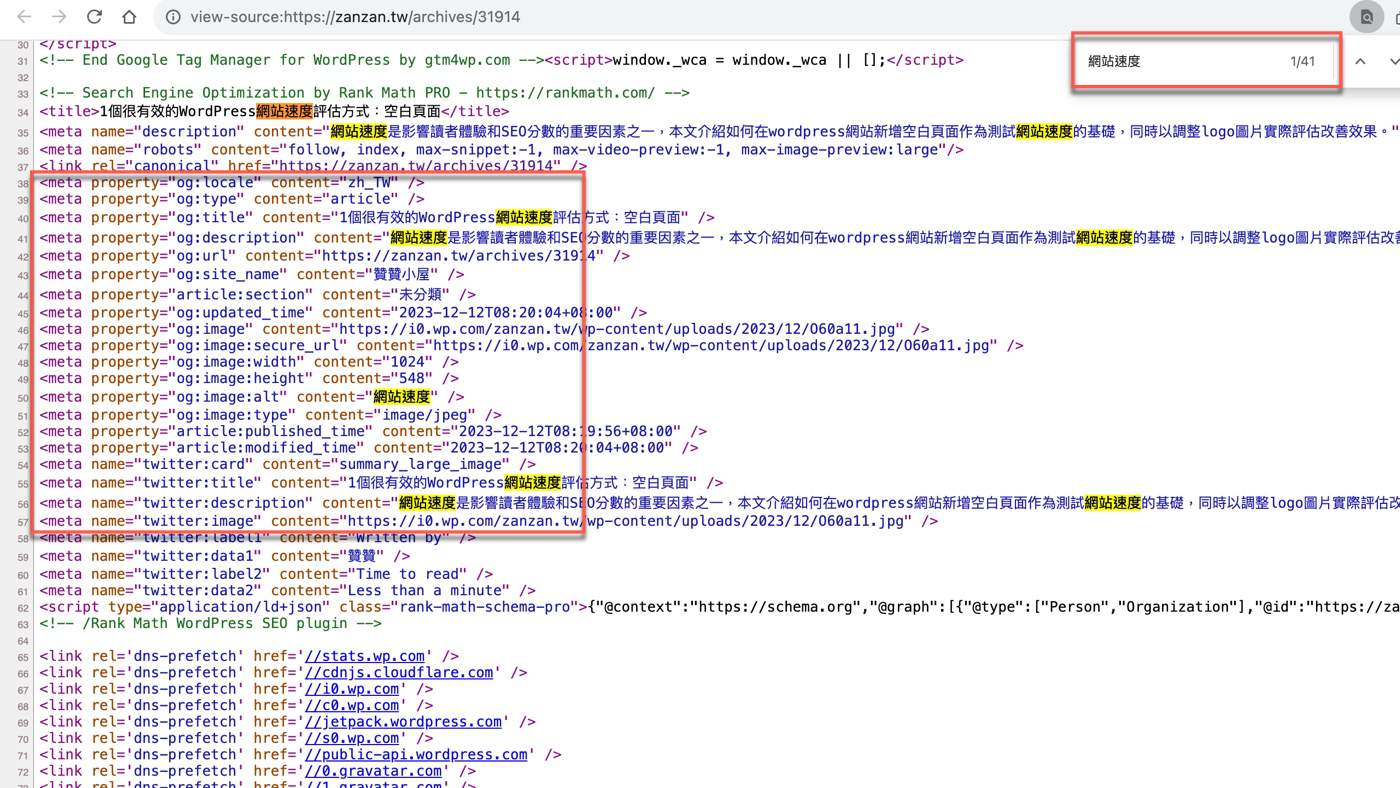The height and width of the screenshot is (788, 1400).
Task: Focus the address bar URL
Action: (355, 17)
